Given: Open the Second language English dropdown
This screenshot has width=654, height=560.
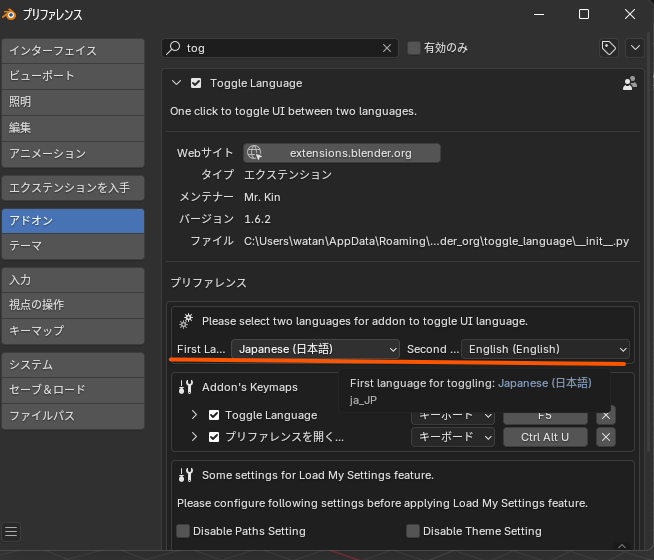Looking at the screenshot, I should (x=545, y=349).
